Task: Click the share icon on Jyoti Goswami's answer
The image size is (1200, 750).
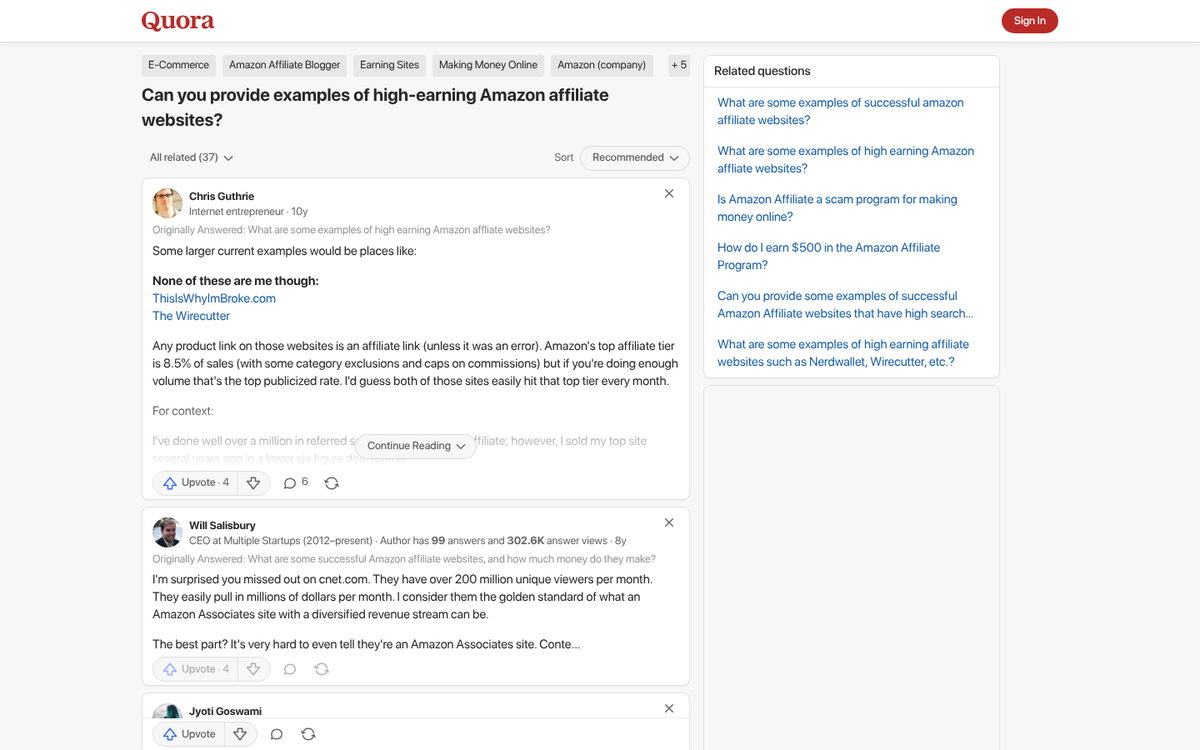Action: point(308,733)
